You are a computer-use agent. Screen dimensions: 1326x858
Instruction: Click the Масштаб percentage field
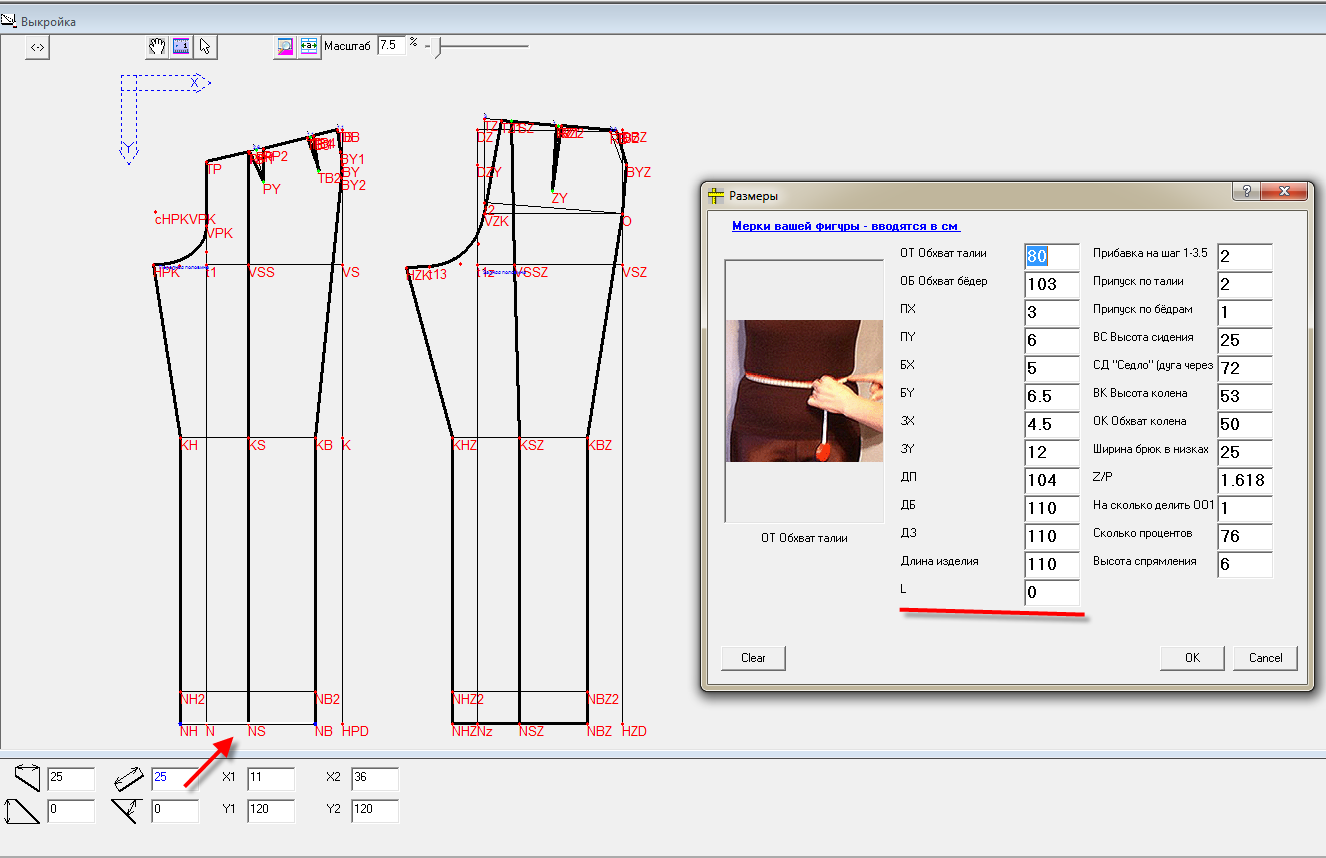point(390,46)
